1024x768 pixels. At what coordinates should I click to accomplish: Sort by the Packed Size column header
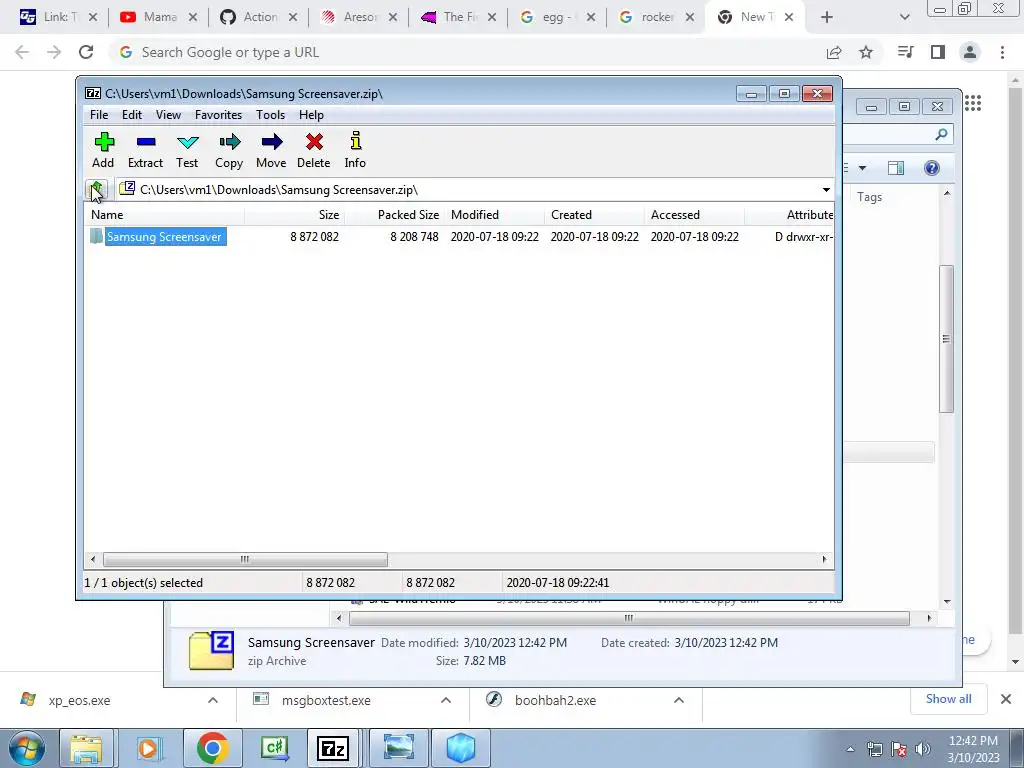[394, 215]
